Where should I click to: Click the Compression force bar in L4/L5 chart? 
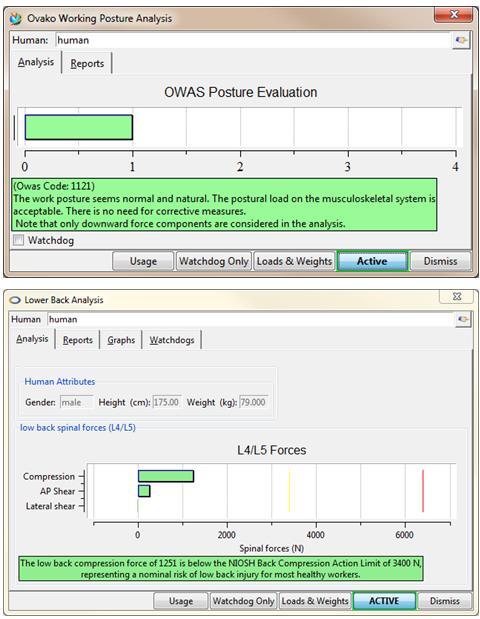click(x=166, y=476)
